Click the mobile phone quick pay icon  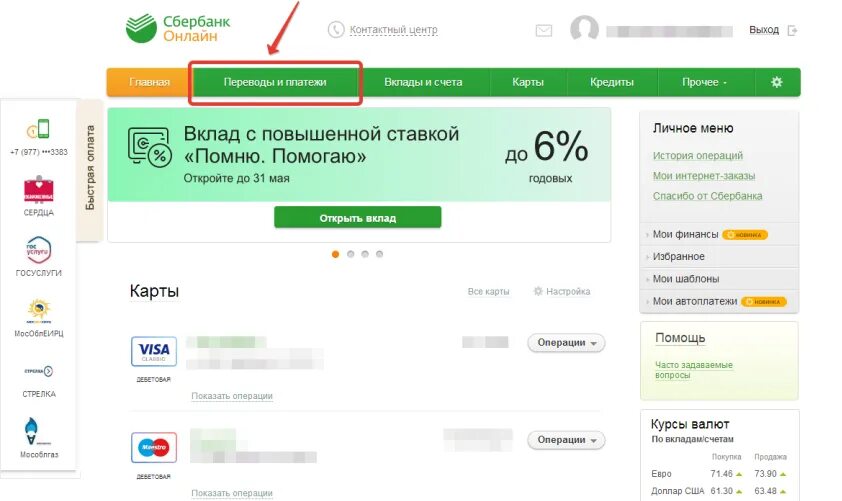39,130
